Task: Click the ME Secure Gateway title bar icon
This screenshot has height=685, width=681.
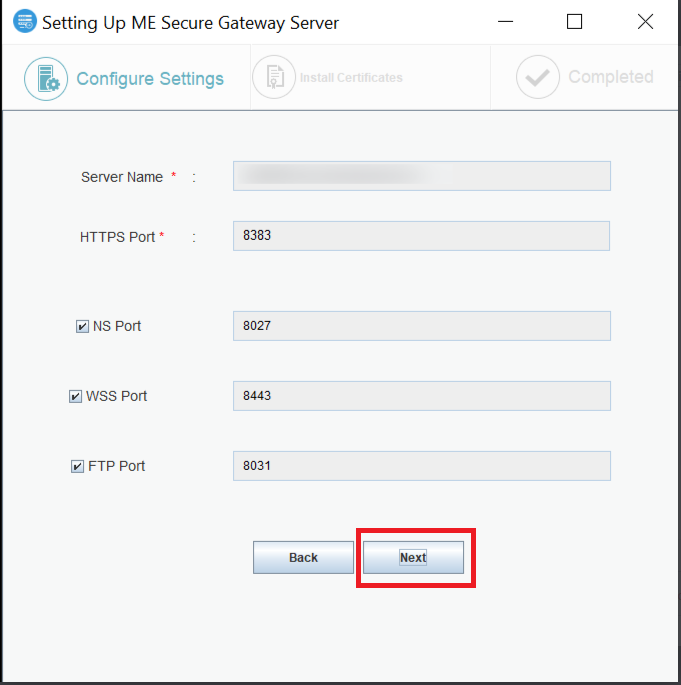Action: tap(25, 22)
